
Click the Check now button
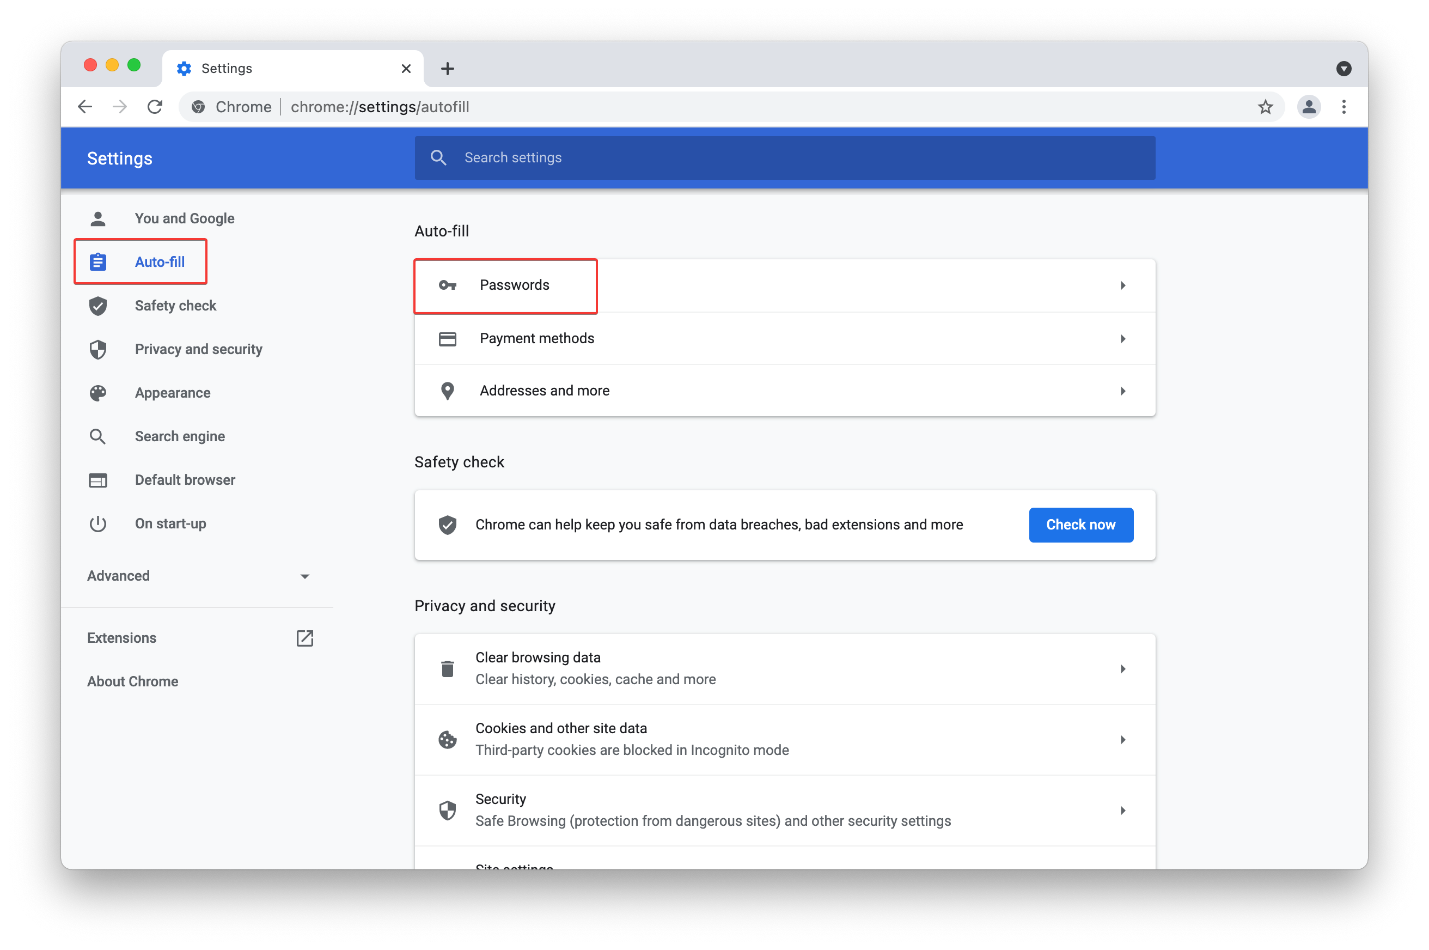pos(1081,524)
